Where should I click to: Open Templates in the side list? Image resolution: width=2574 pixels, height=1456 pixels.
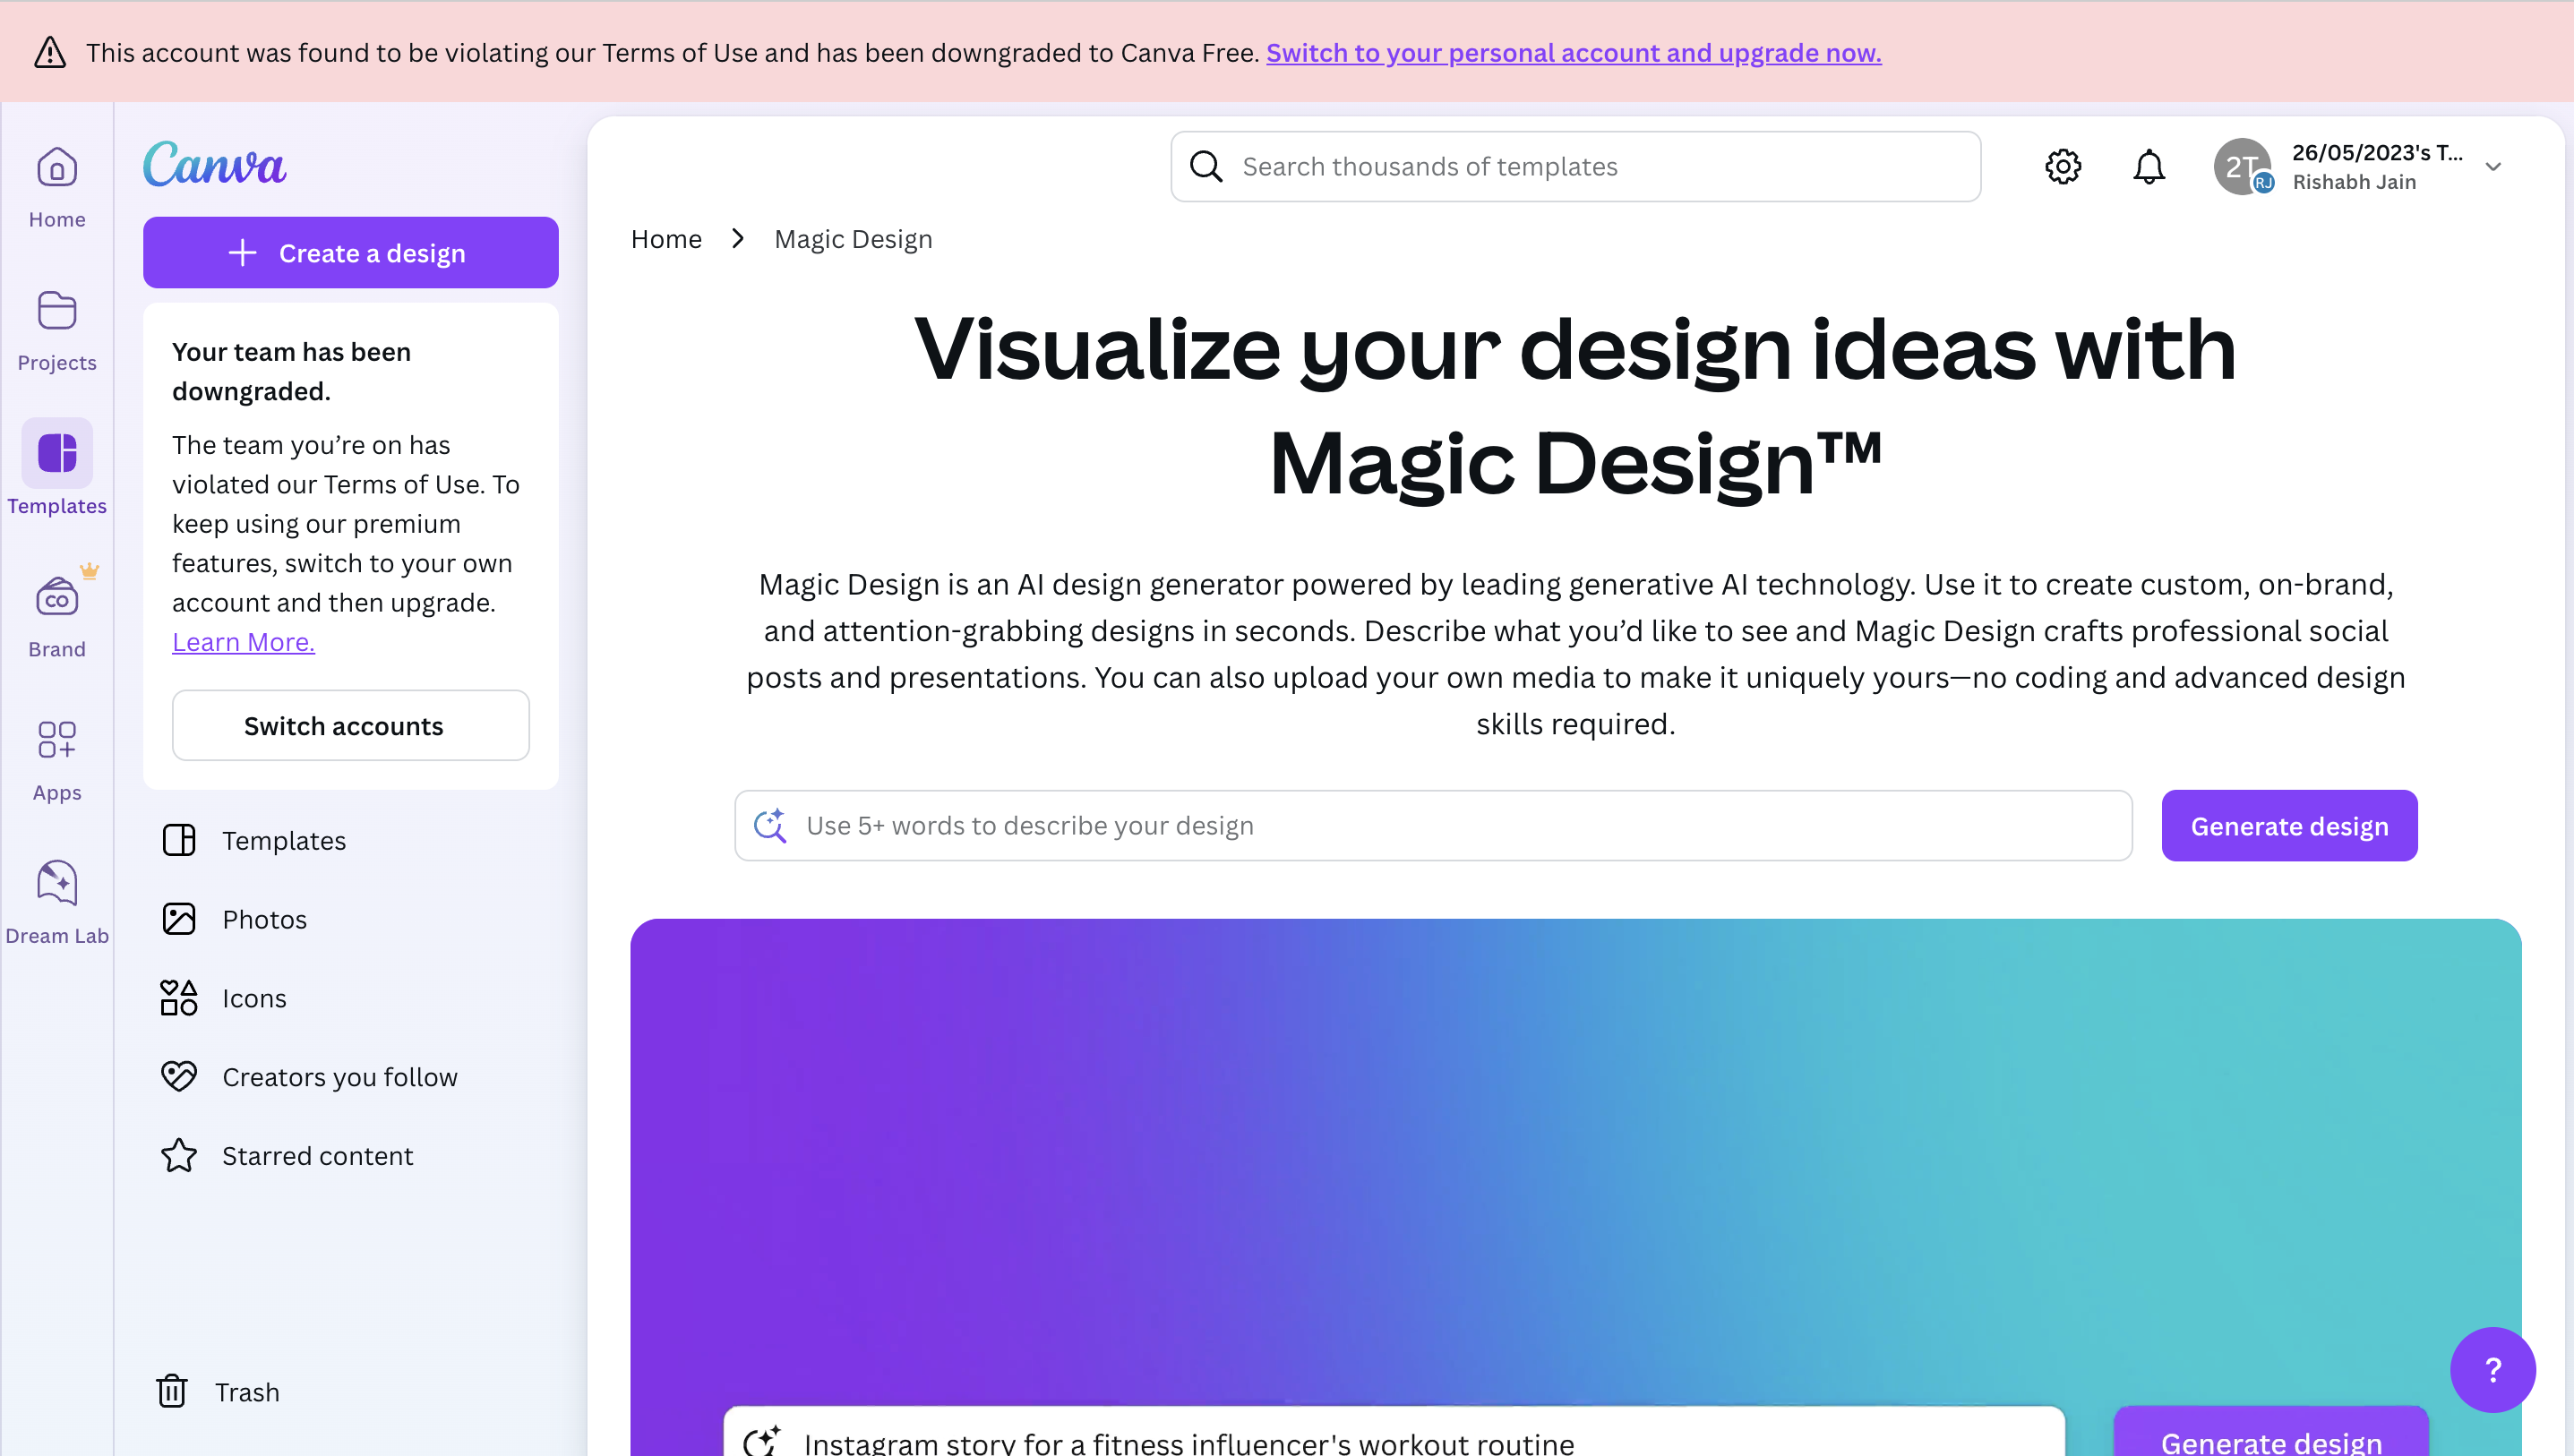pyautogui.click(x=350, y=840)
